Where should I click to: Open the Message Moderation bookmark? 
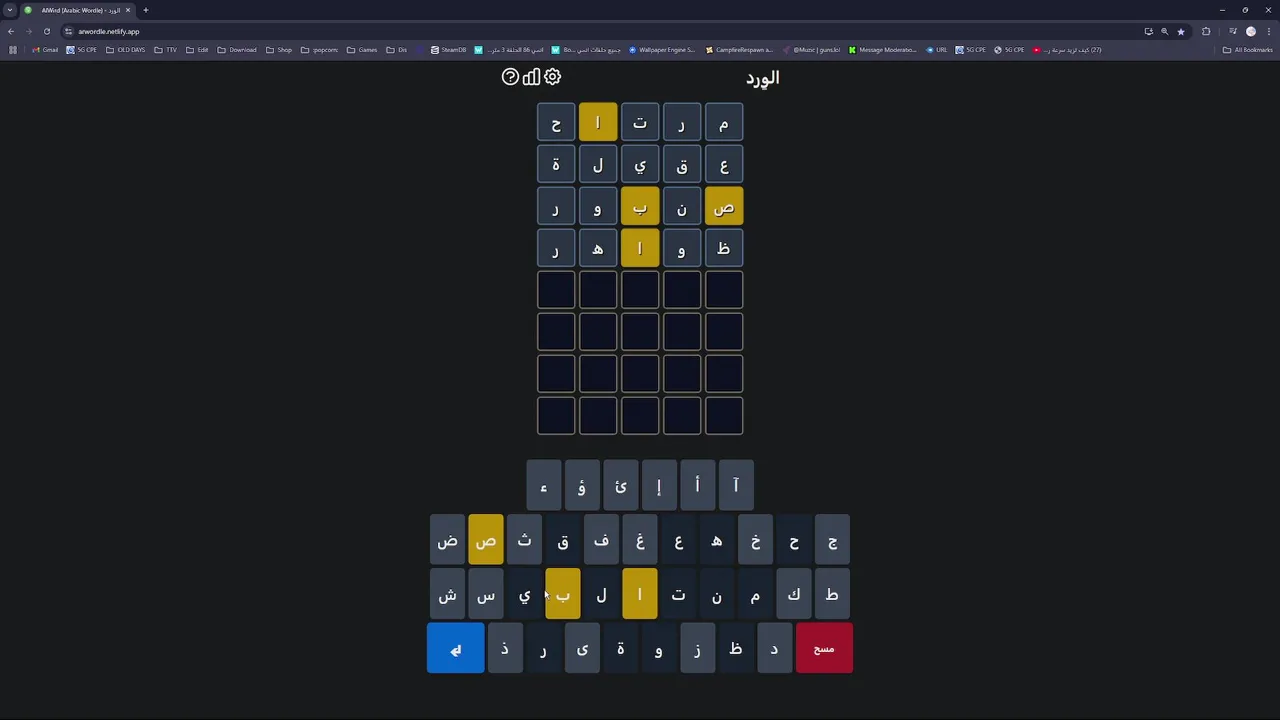tap(882, 50)
